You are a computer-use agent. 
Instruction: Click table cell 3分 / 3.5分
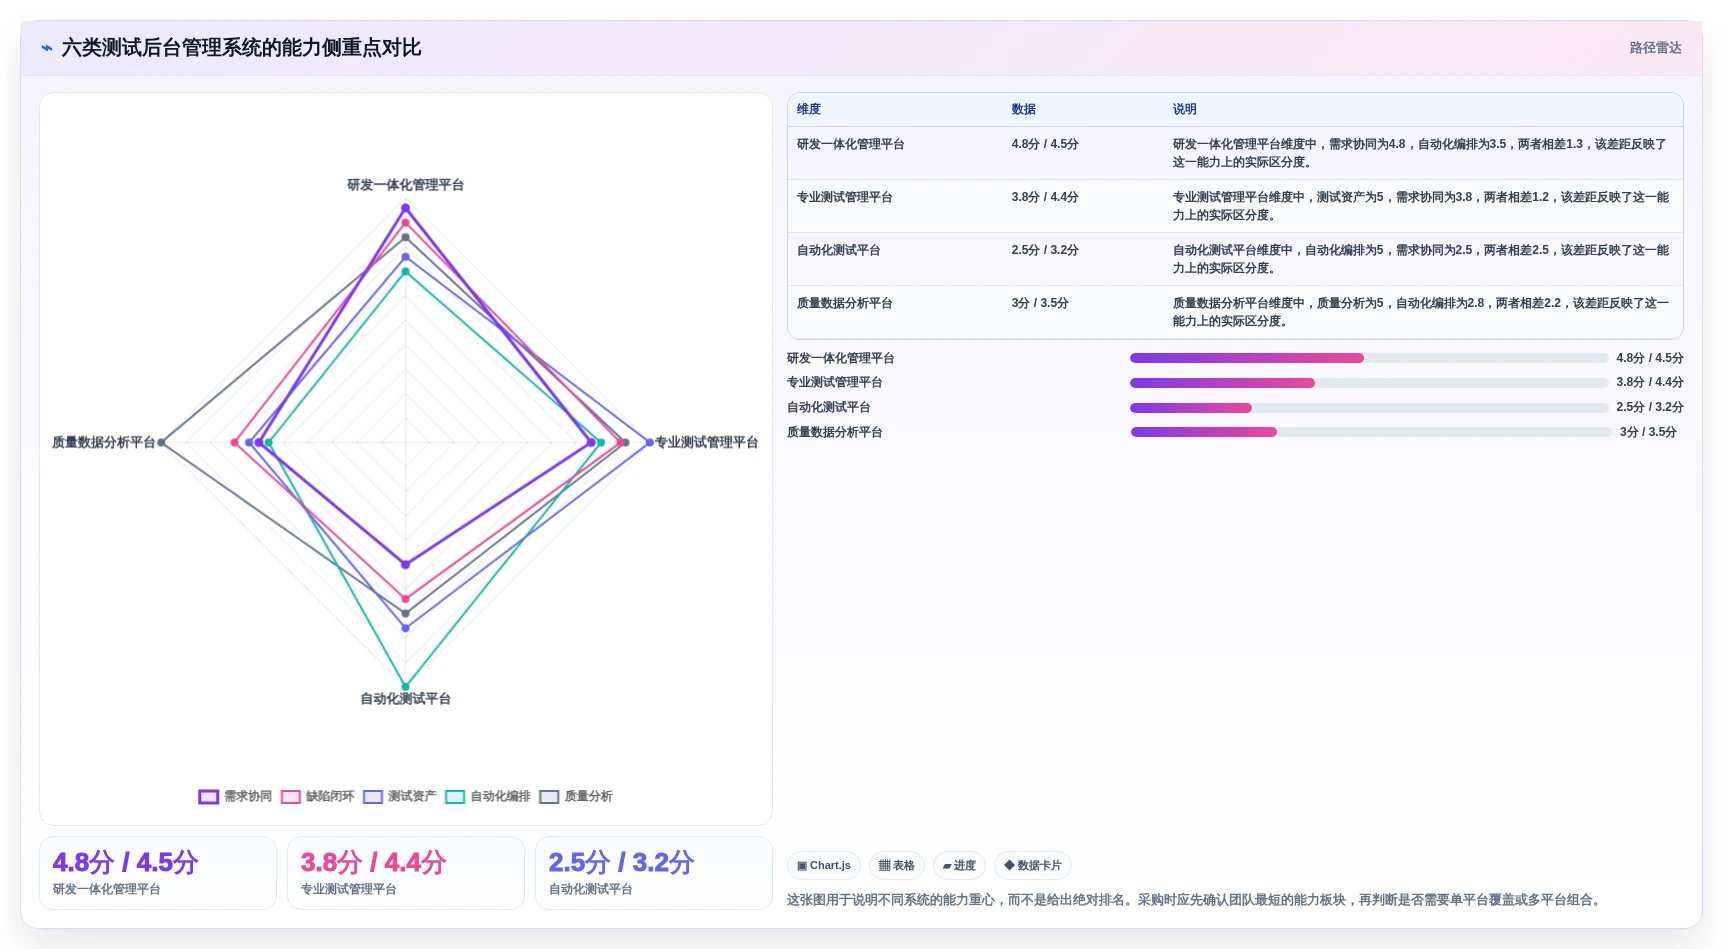(1040, 303)
